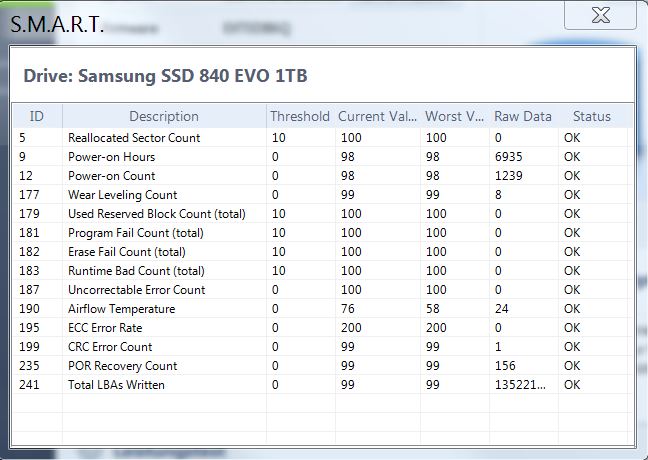The image size is (648, 460).
Task: Sort by Raw Data column header
Action: [x=523, y=116]
